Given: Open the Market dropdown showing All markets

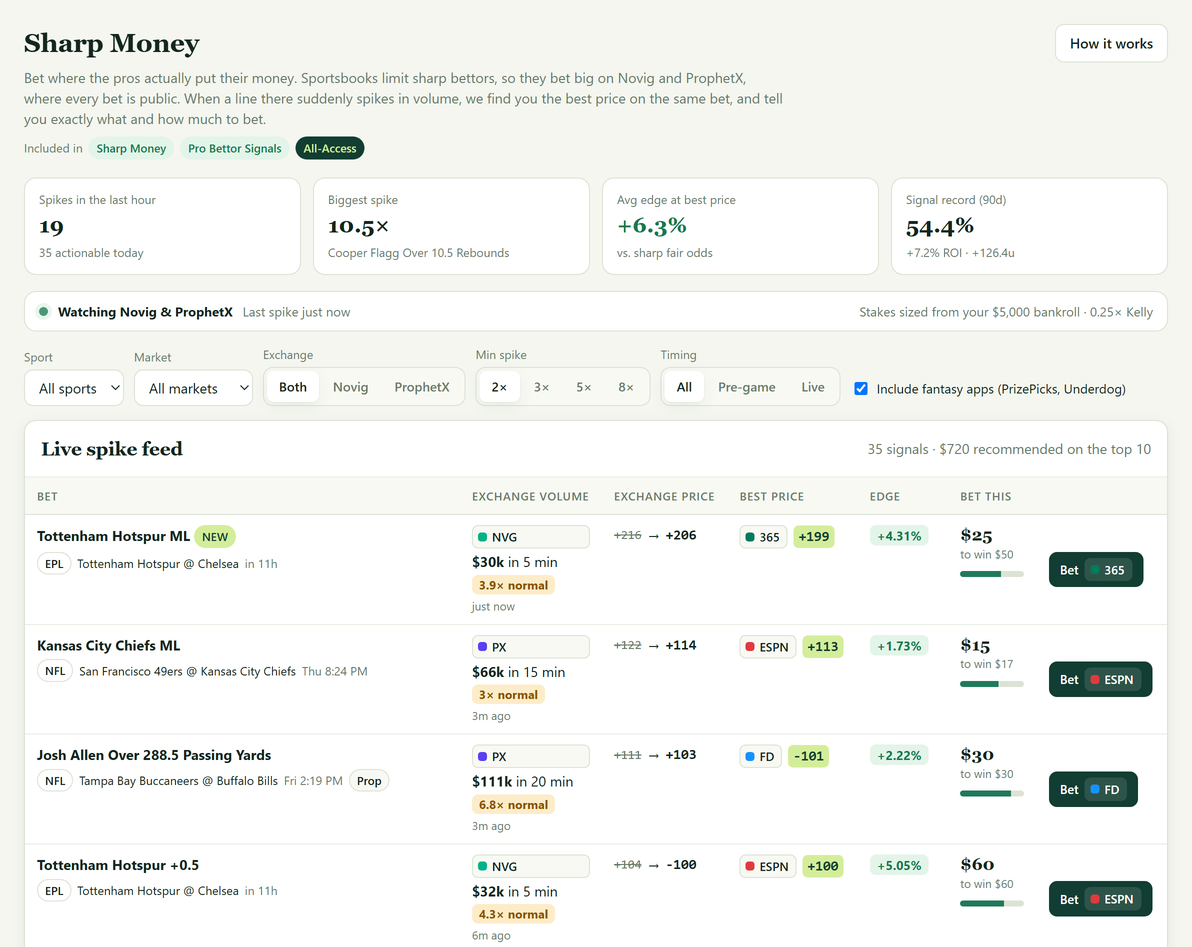Looking at the screenshot, I should tap(193, 388).
